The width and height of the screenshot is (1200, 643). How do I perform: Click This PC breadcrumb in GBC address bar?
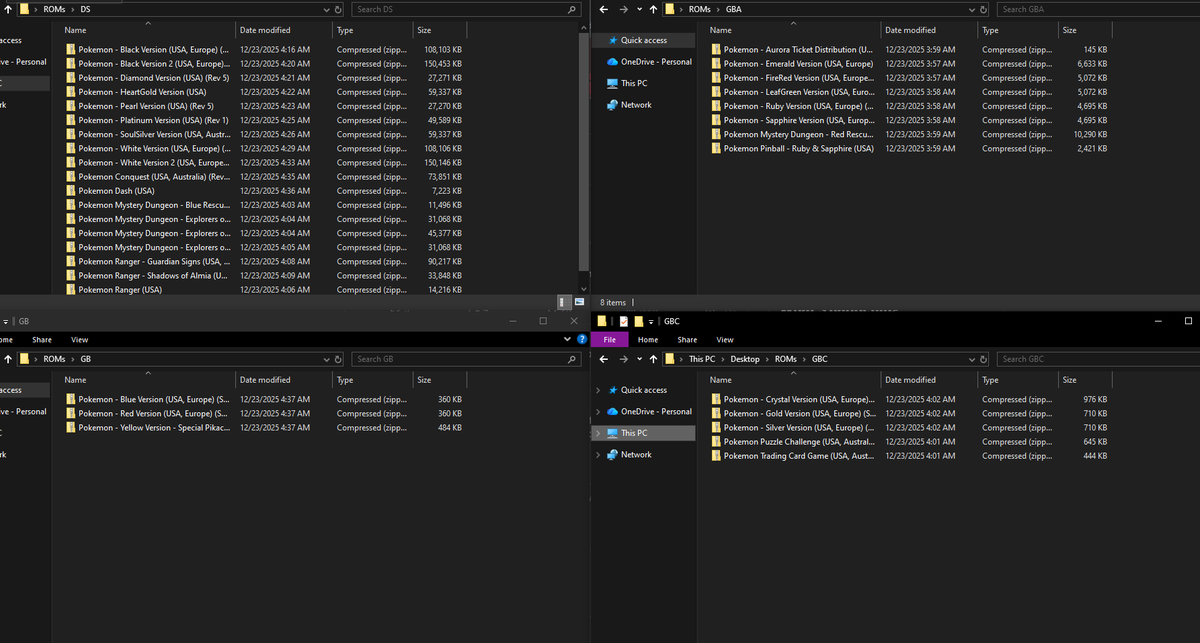[702, 359]
